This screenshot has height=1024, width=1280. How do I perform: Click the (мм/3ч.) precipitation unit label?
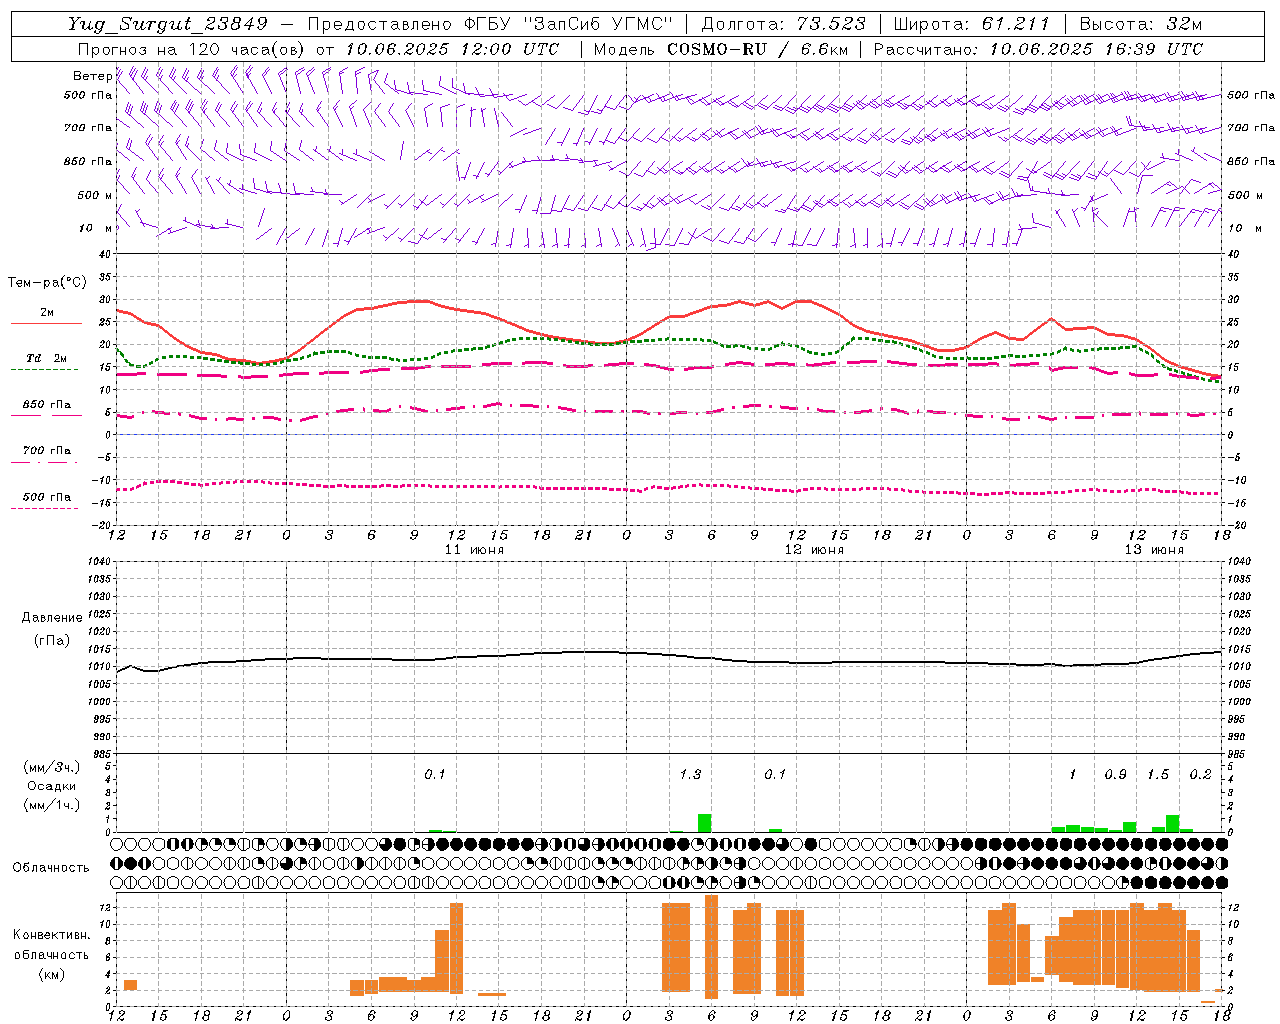point(51,767)
